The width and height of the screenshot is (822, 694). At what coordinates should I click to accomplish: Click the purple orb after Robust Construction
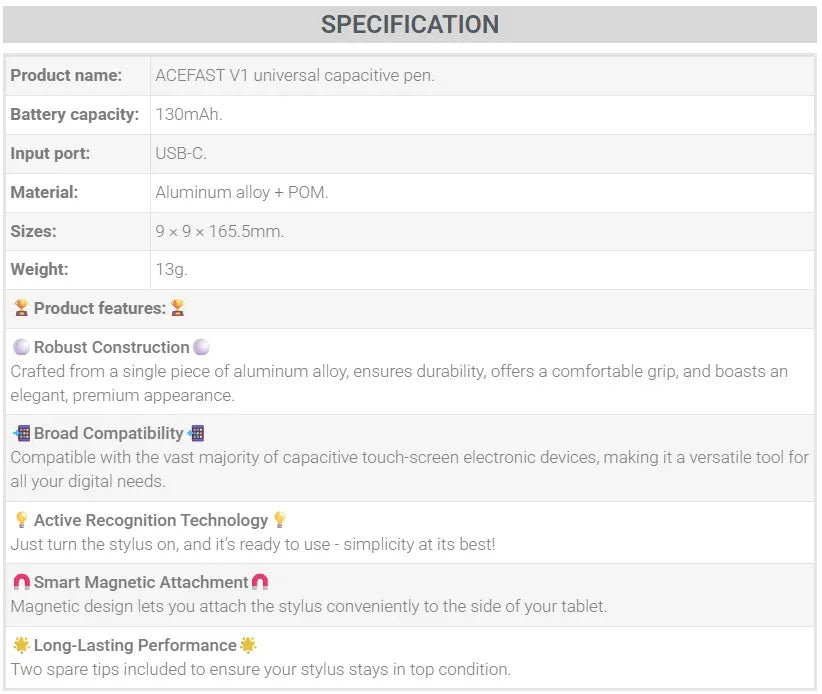tap(201, 347)
